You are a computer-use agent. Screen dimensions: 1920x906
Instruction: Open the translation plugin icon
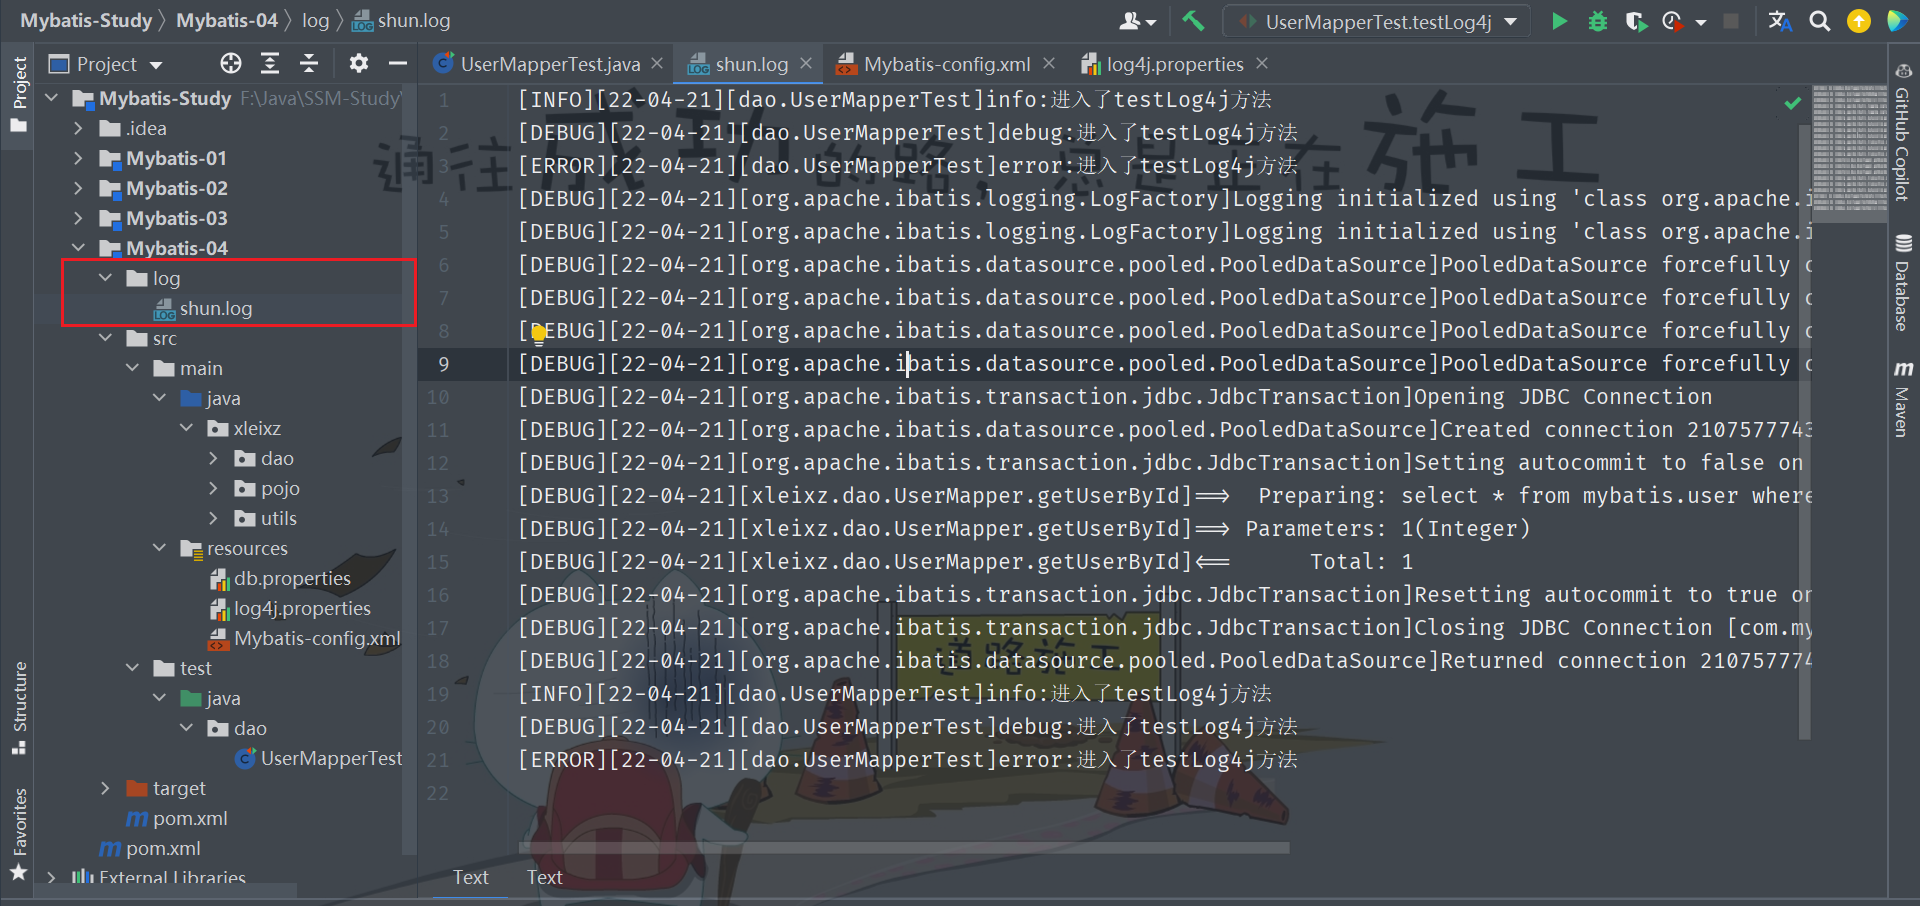pyautogui.click(x=1780, y=21)
